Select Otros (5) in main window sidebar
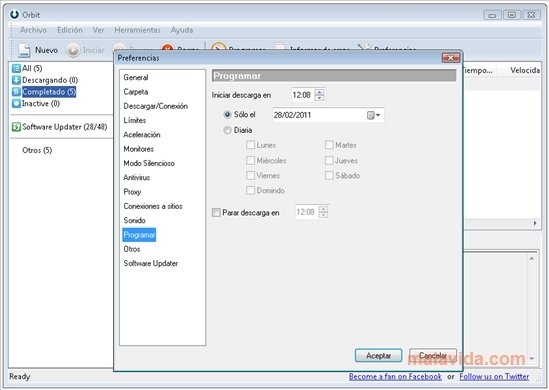This screenshot has height=390, width=549. (x=37, y=151)
